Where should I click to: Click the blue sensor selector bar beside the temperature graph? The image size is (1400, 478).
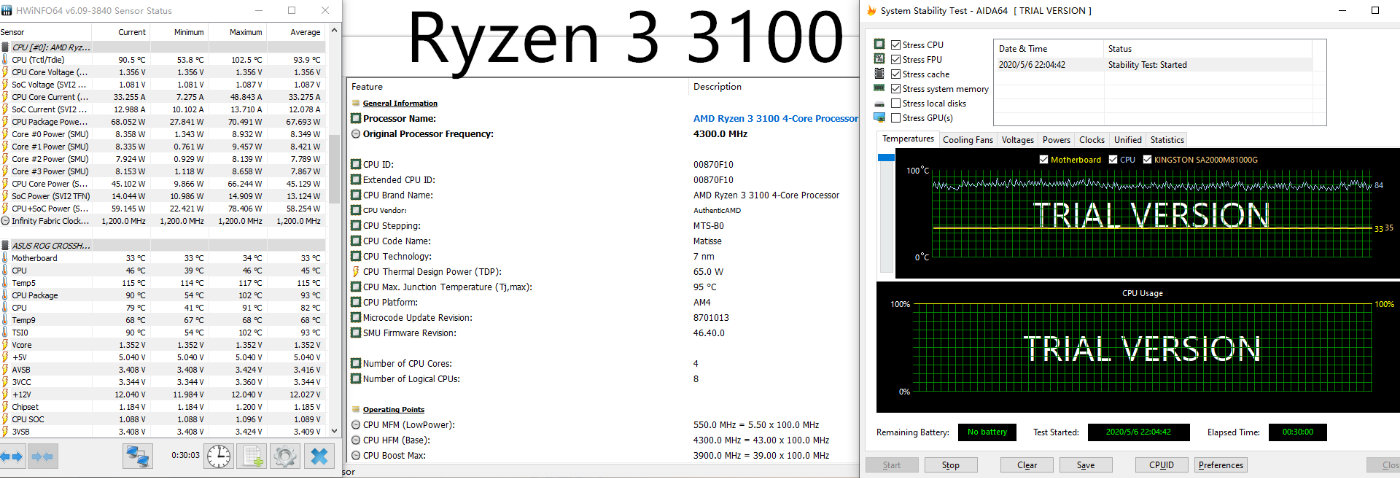[x=884, y=157]
